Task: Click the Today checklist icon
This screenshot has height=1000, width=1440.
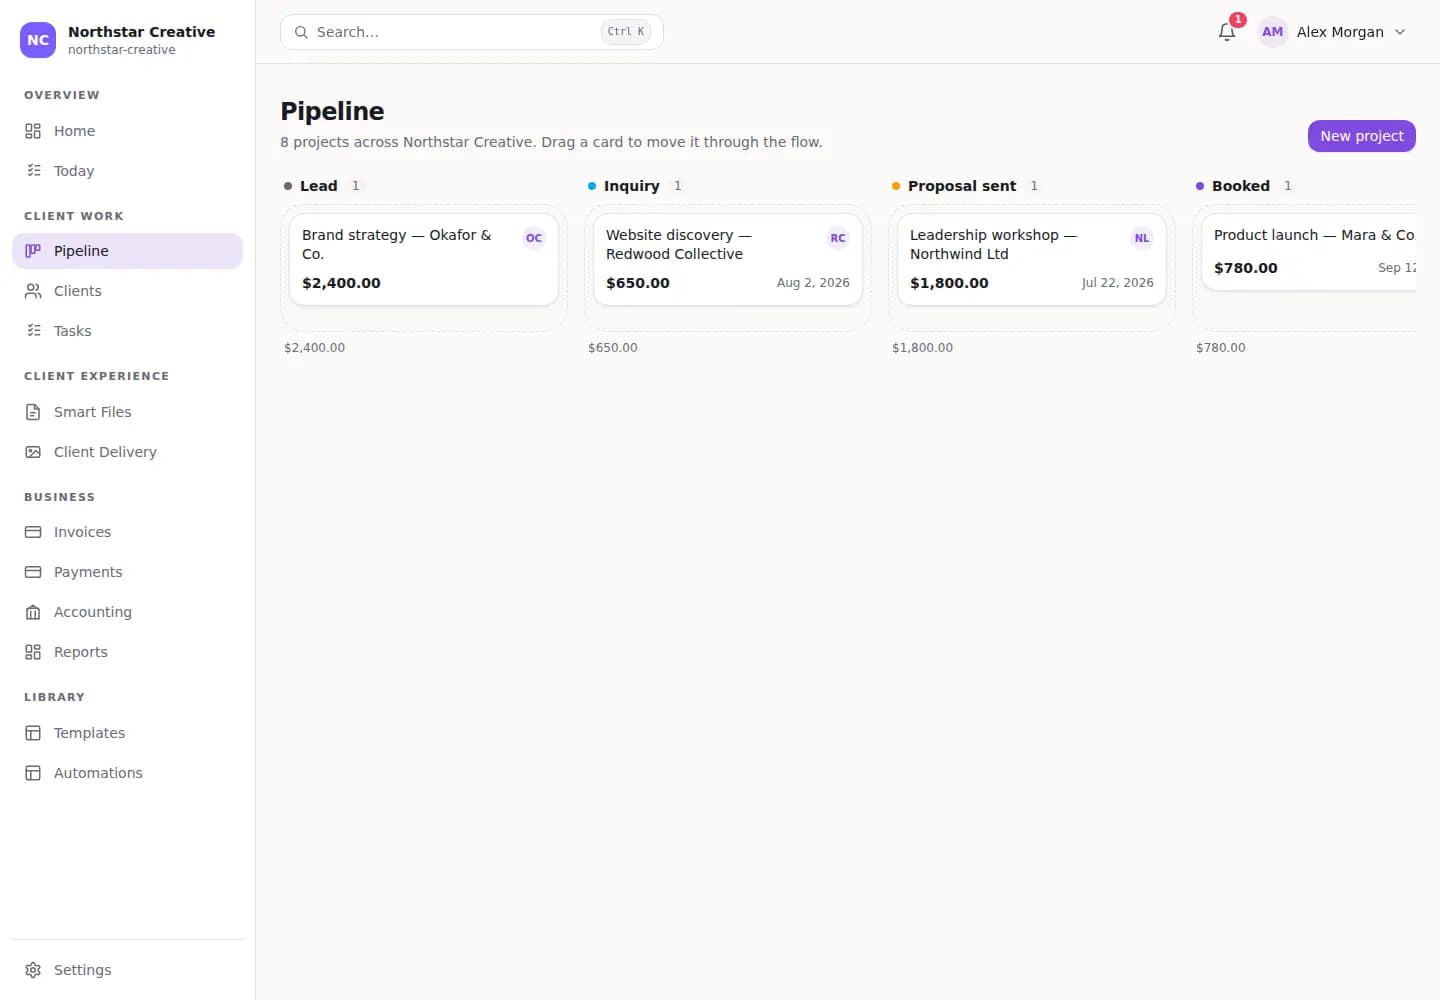Action: click(x=33, y=171)
